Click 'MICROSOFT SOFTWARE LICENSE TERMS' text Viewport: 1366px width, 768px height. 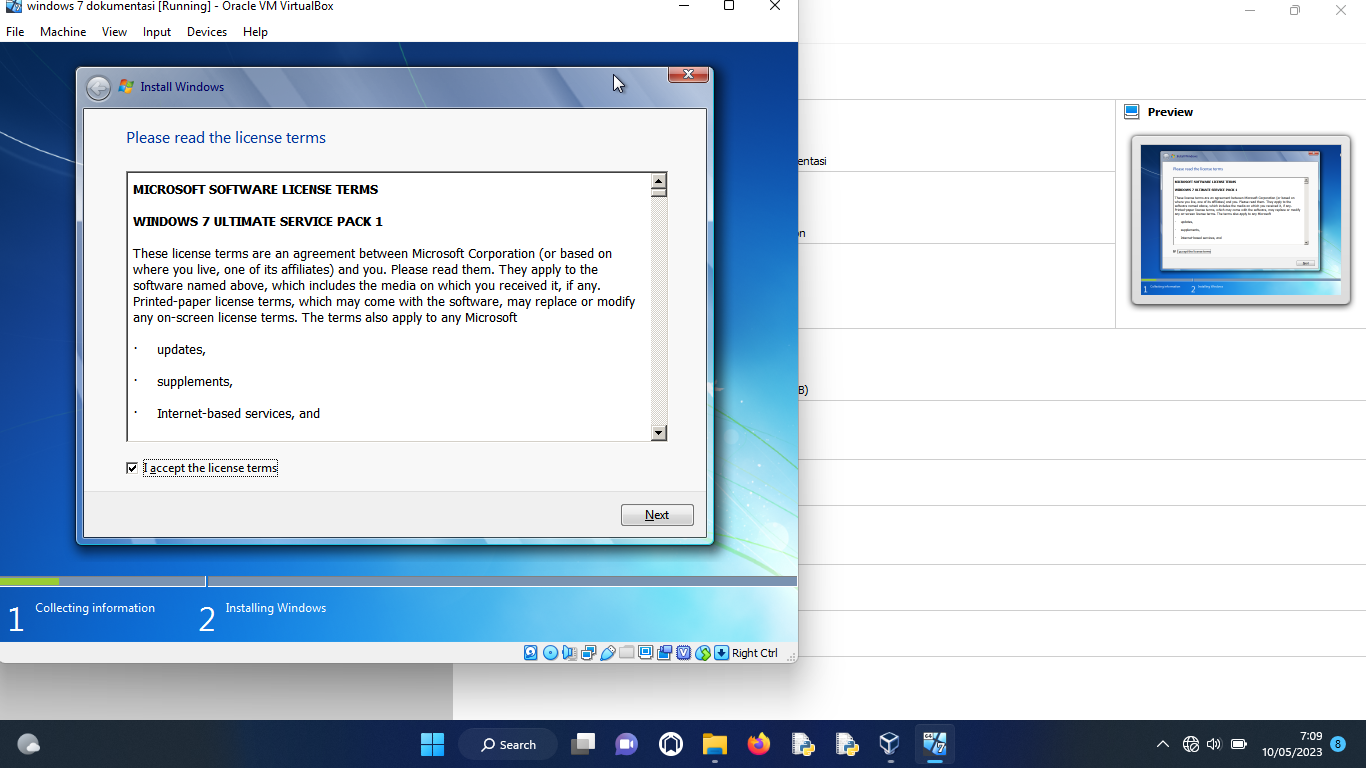tap(256, 189)
